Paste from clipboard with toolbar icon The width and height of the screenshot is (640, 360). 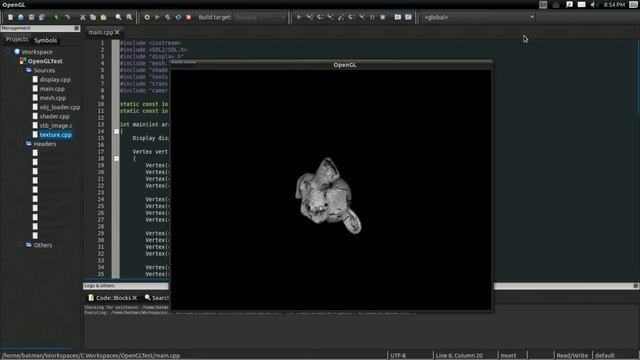coord(103,17)
